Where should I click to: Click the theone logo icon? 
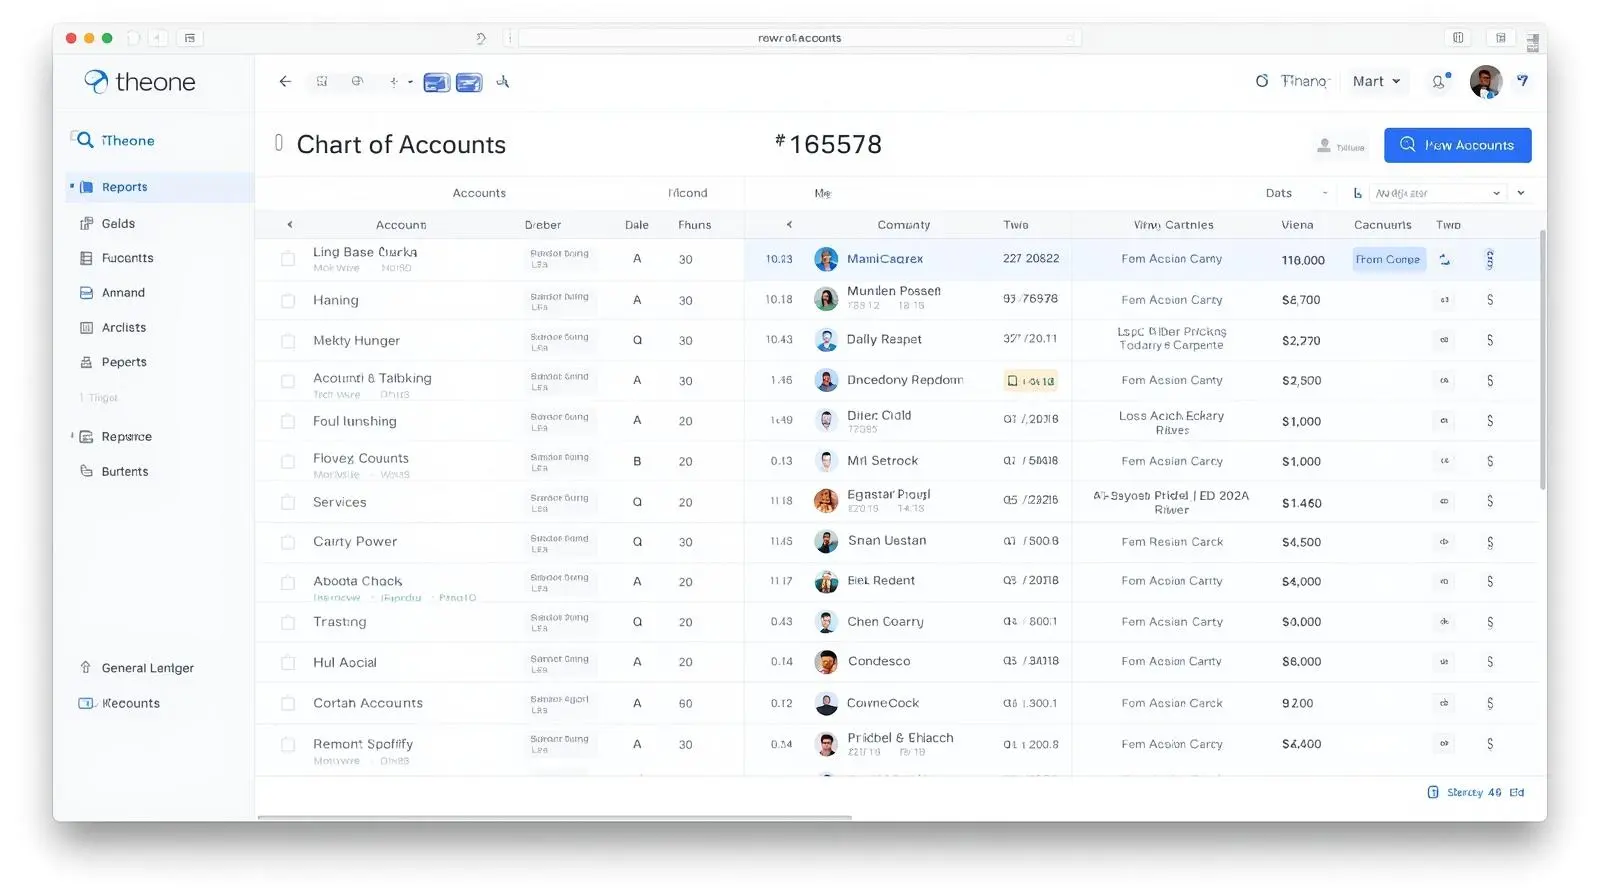pyautogui.click(x=96, y=82)
